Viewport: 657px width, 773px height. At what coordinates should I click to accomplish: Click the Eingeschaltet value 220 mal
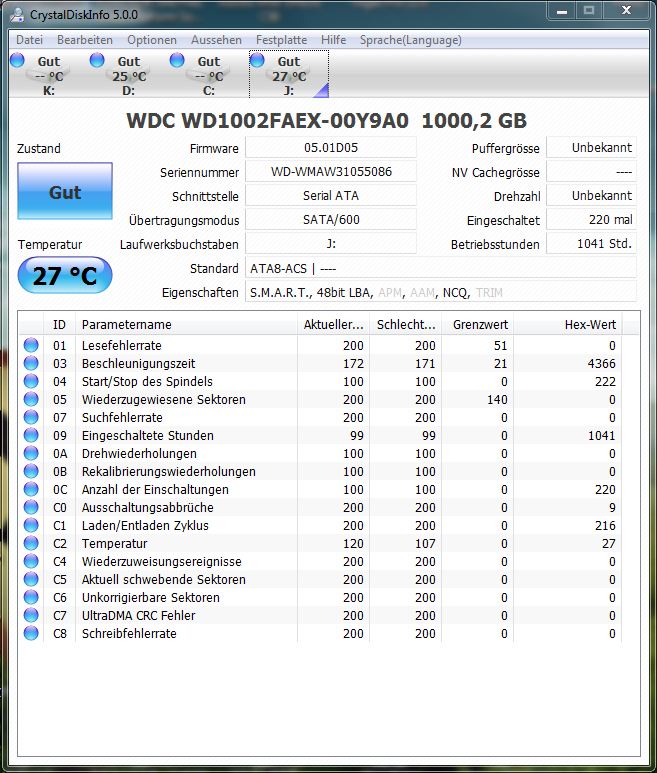(x=591, y=220)
